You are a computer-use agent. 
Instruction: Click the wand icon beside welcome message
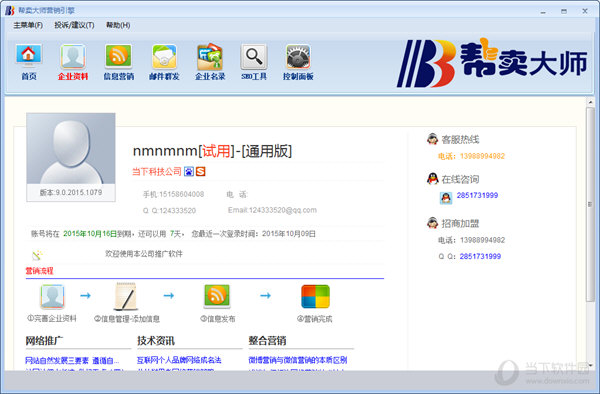point(37,255)
